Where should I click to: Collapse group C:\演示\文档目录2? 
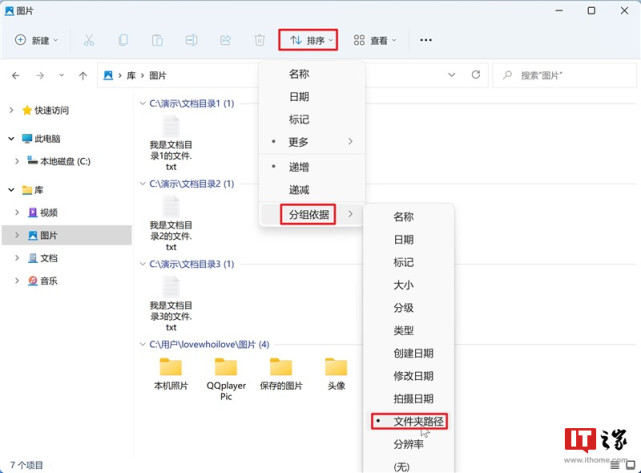pyautogui.click(x=142, y=184)
